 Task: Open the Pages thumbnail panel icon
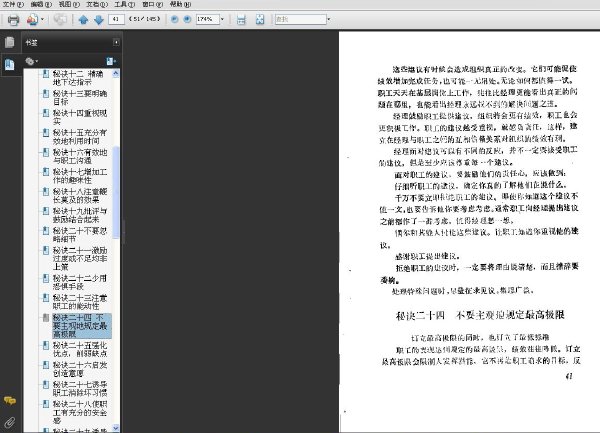pos(10,42)
